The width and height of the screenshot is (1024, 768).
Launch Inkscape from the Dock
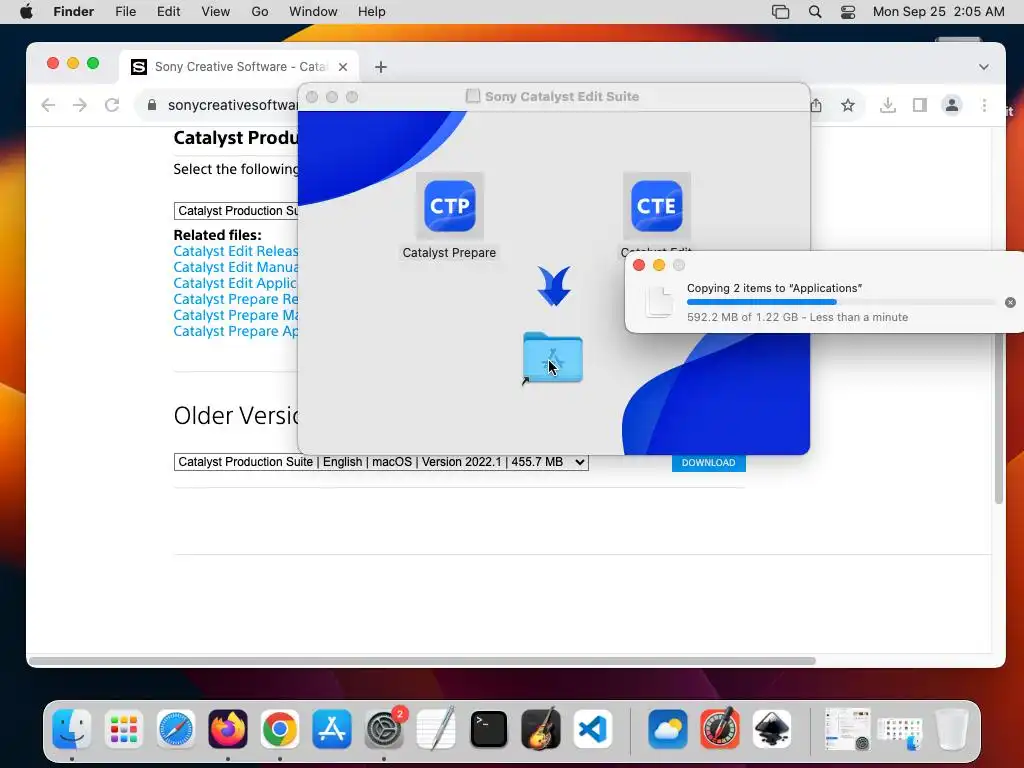click(x=772, y=729)
